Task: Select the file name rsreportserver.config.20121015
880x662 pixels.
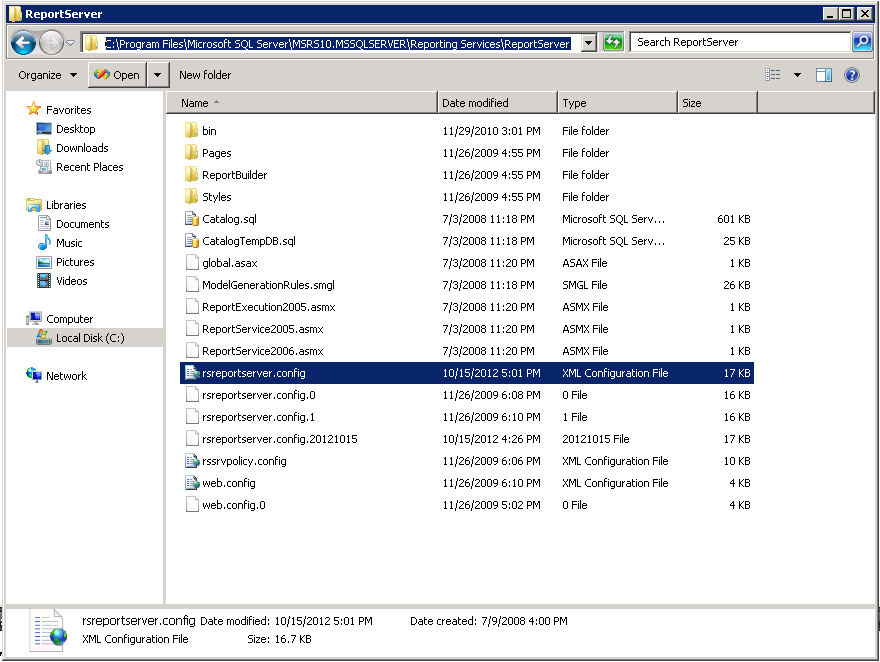Action: click(279, 439)
